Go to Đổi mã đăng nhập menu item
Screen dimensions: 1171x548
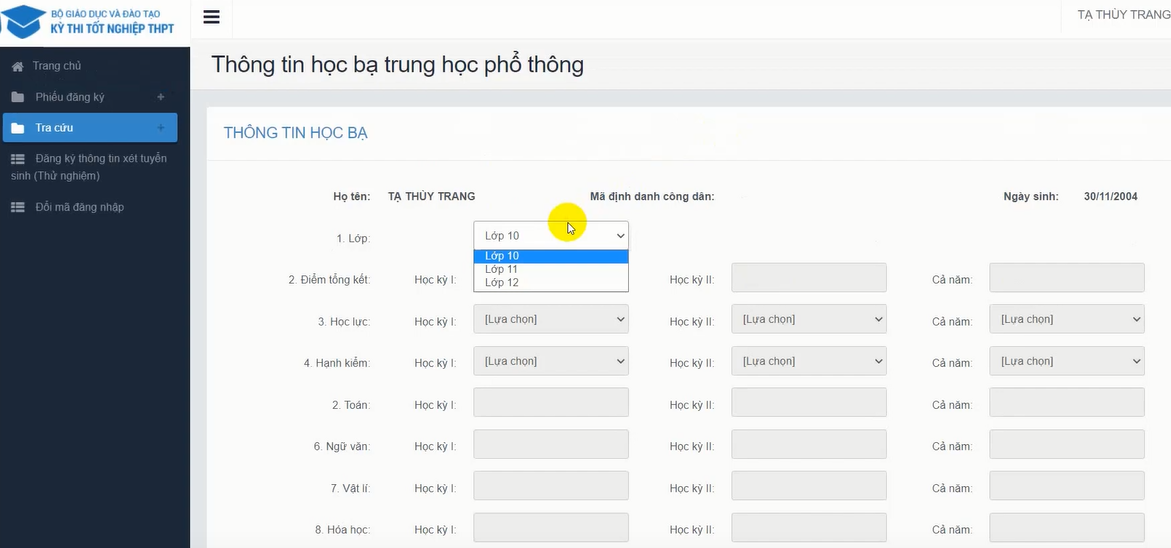click(x=79, y=207)
